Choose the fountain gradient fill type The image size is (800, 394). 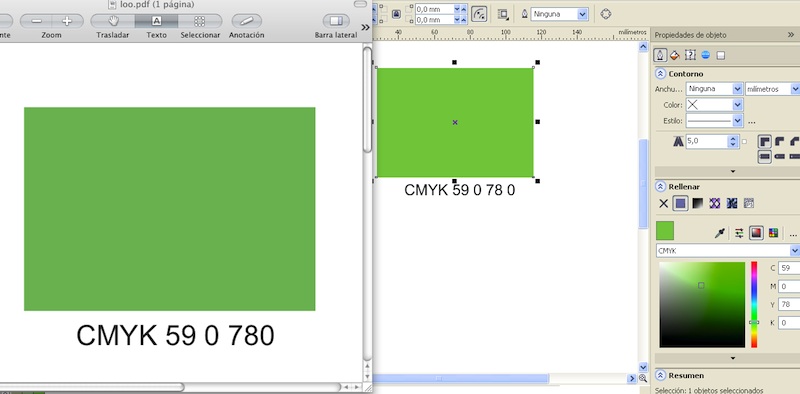click(x=697, y=204)
